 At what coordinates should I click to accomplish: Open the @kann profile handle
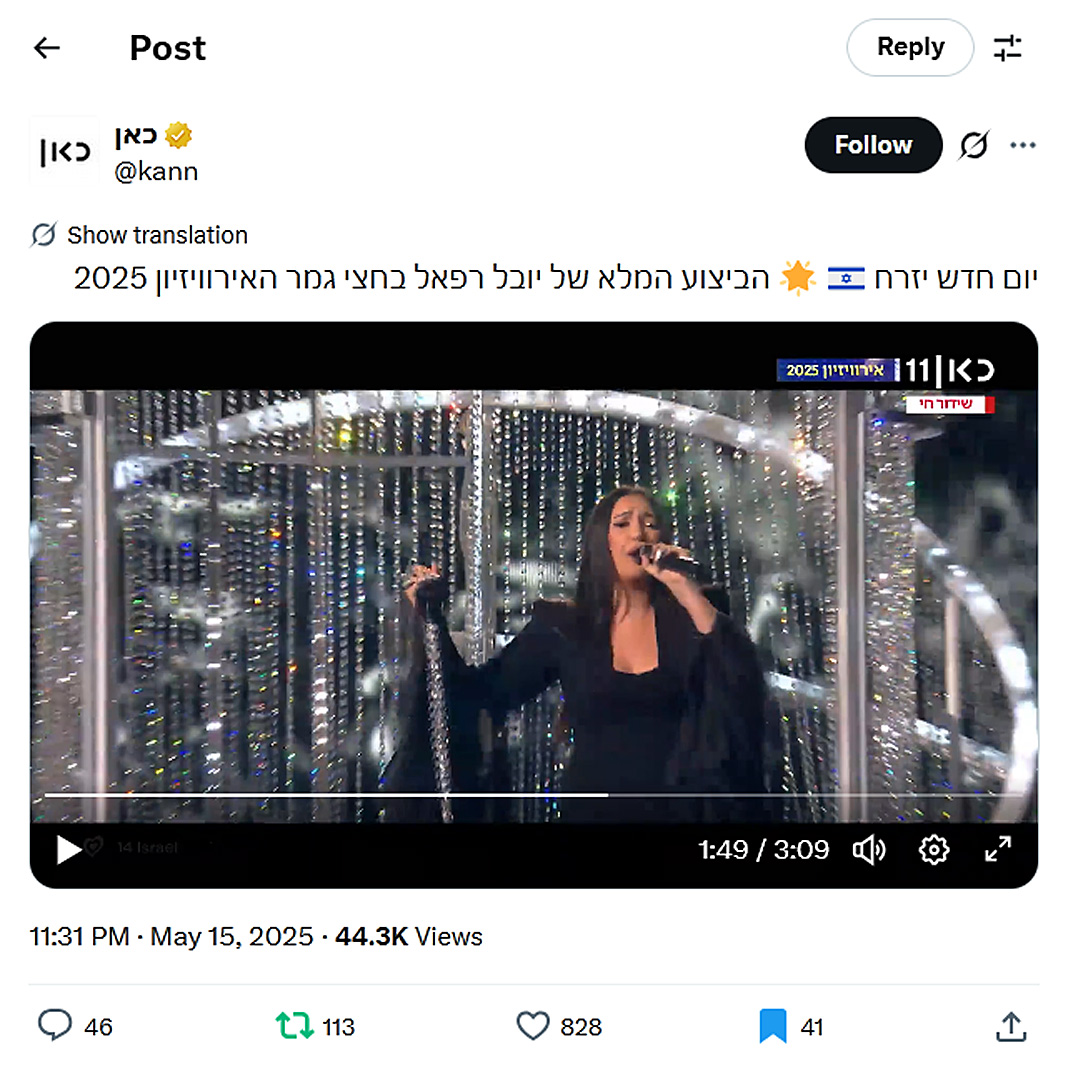click(x=156, y=172)
